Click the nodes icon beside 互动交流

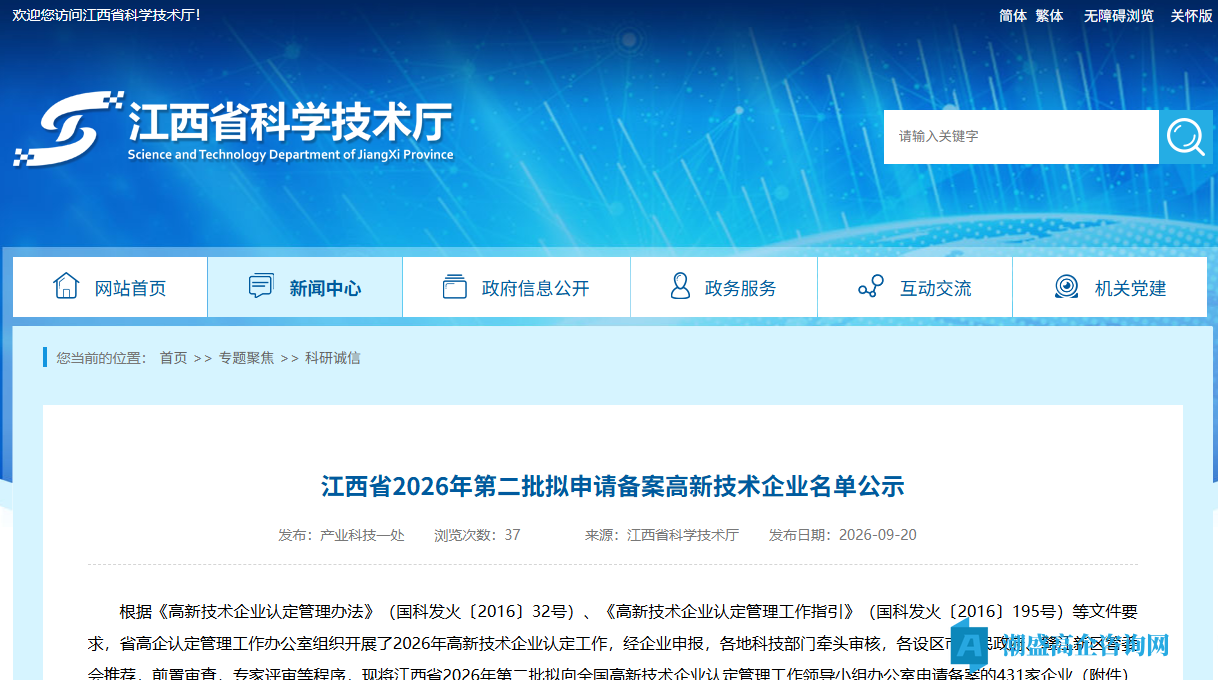pos(871,286)
